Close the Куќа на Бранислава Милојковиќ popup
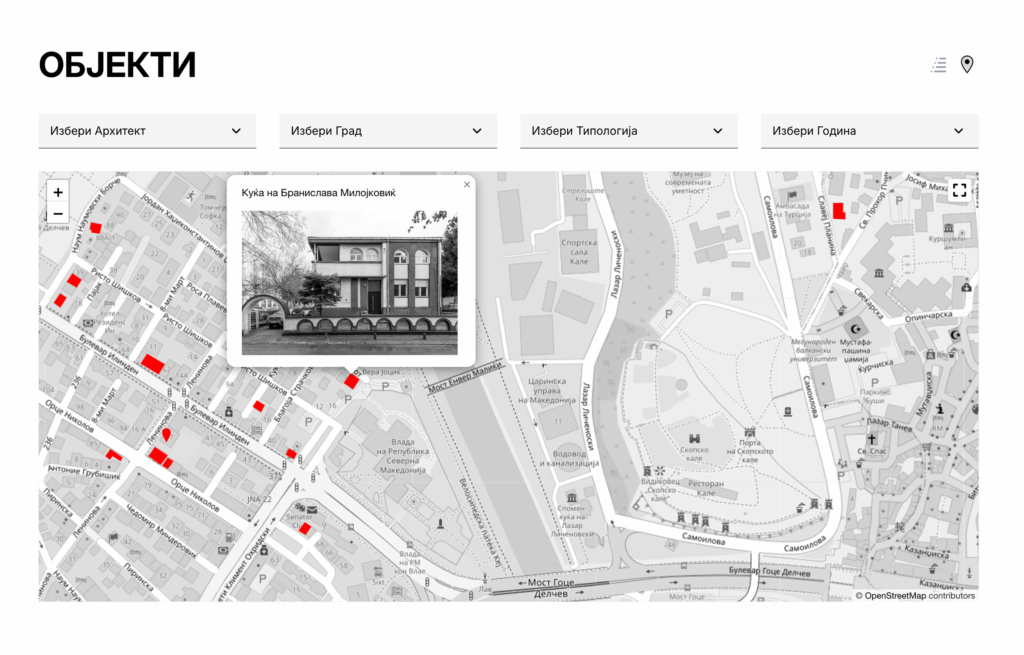Image resolution: width=1024 pixels, height=655 pixels. point(467,185)
